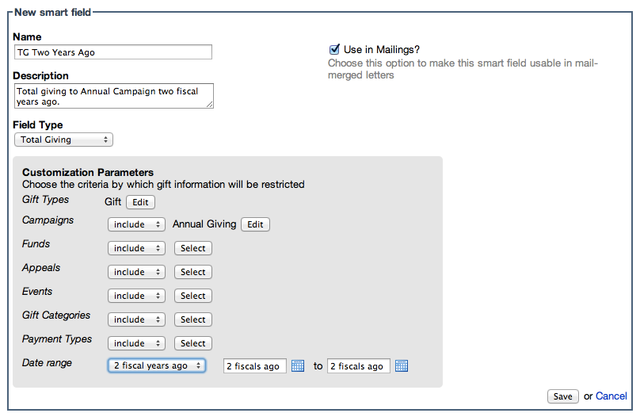Expand the Date range preset dropdown
The width and height of the screenshot is (640, 413).
(x=157, y=366)
